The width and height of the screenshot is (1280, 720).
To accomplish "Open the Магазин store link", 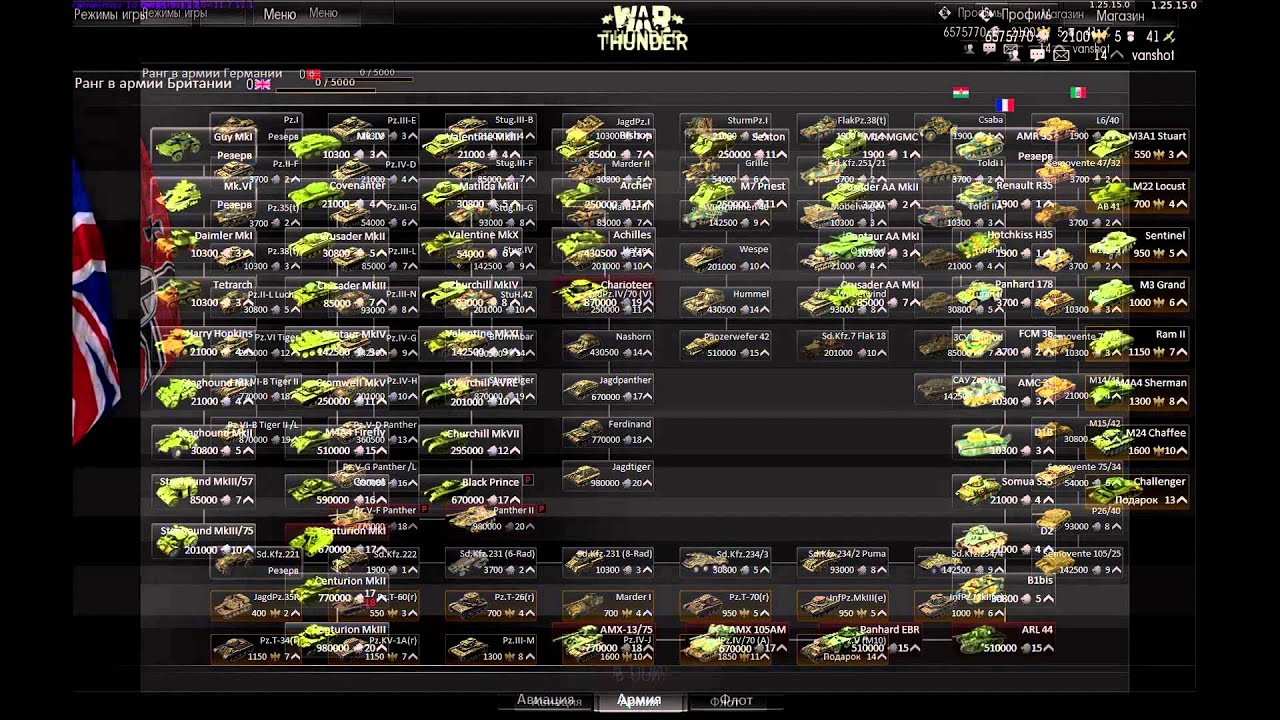I will (1120, 15).
